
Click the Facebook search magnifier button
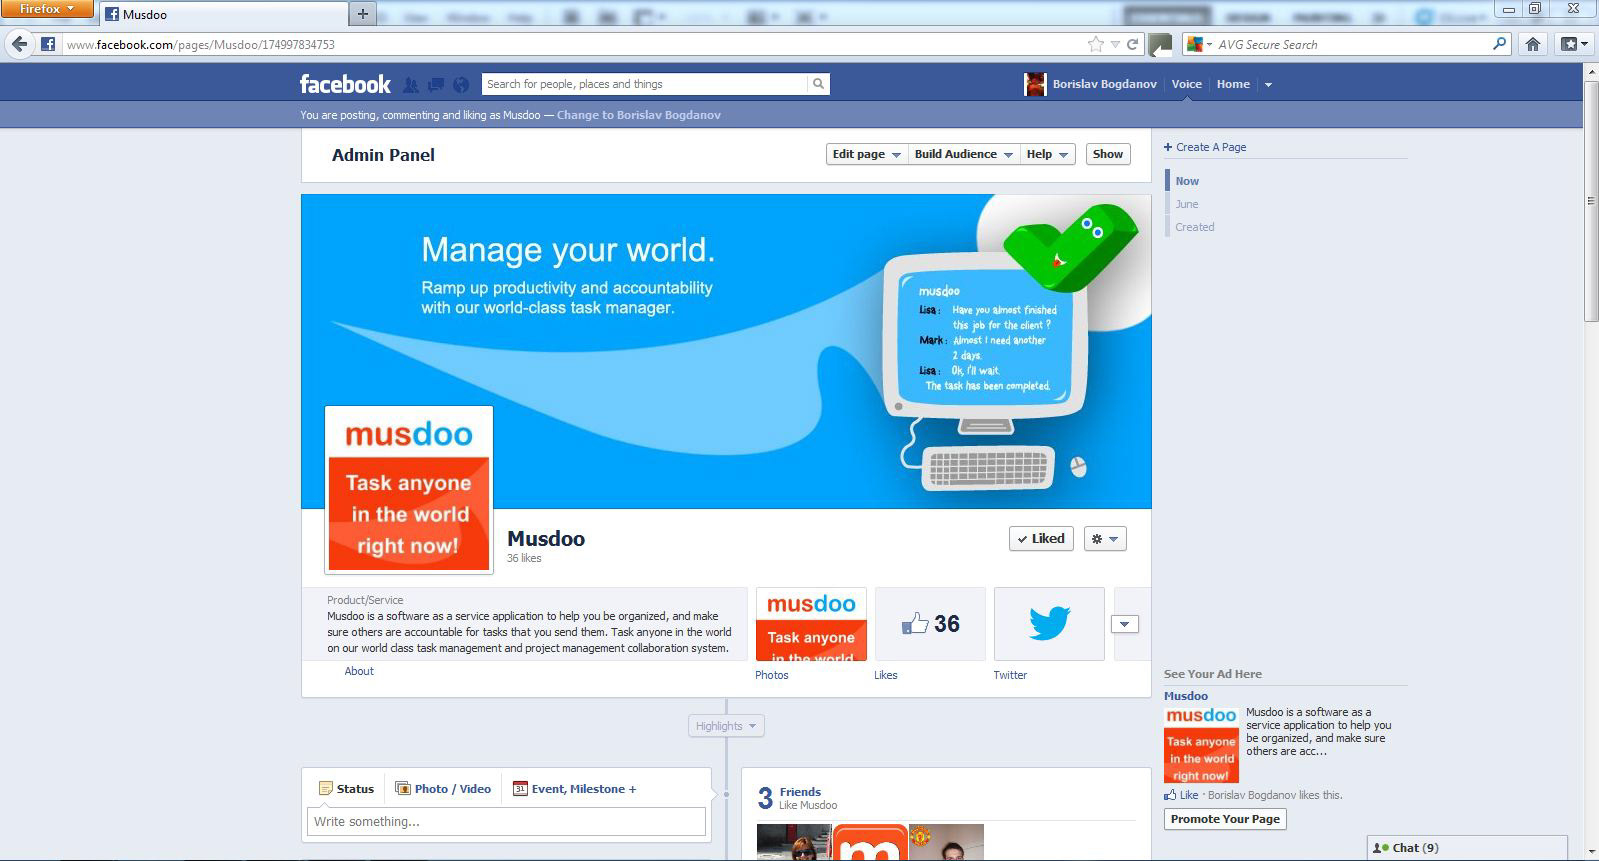click(818, 84)
